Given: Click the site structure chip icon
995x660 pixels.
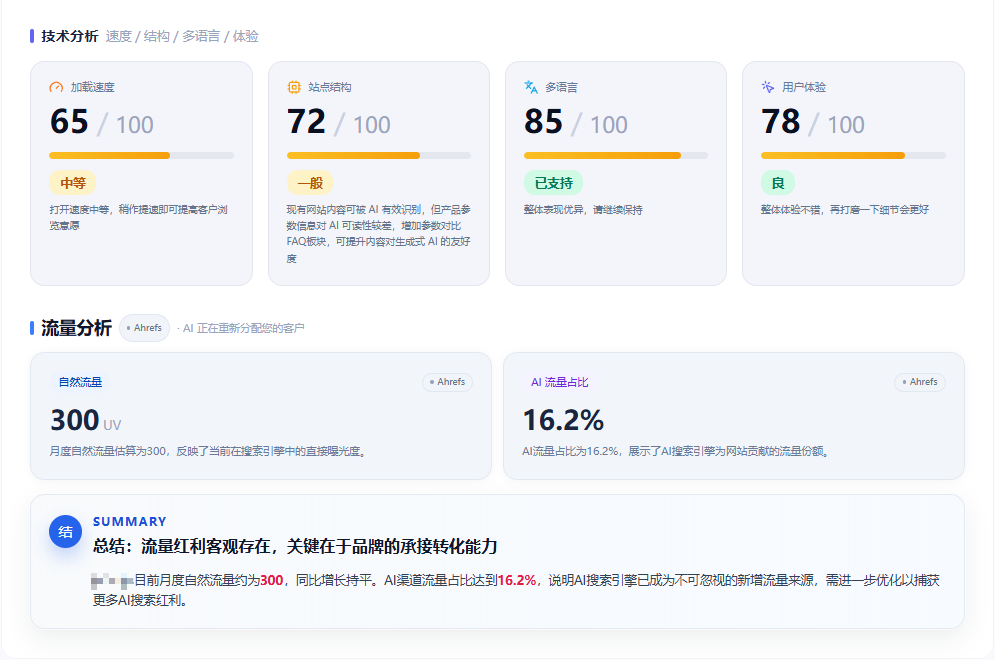Looking at the screenshot, I should pyautogui.click(x=294, y=87).
